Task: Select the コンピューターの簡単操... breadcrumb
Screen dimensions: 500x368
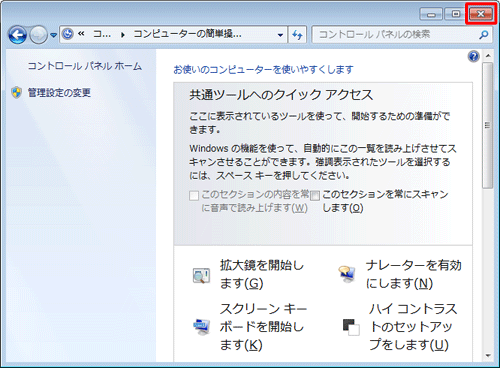Action: 188,34
